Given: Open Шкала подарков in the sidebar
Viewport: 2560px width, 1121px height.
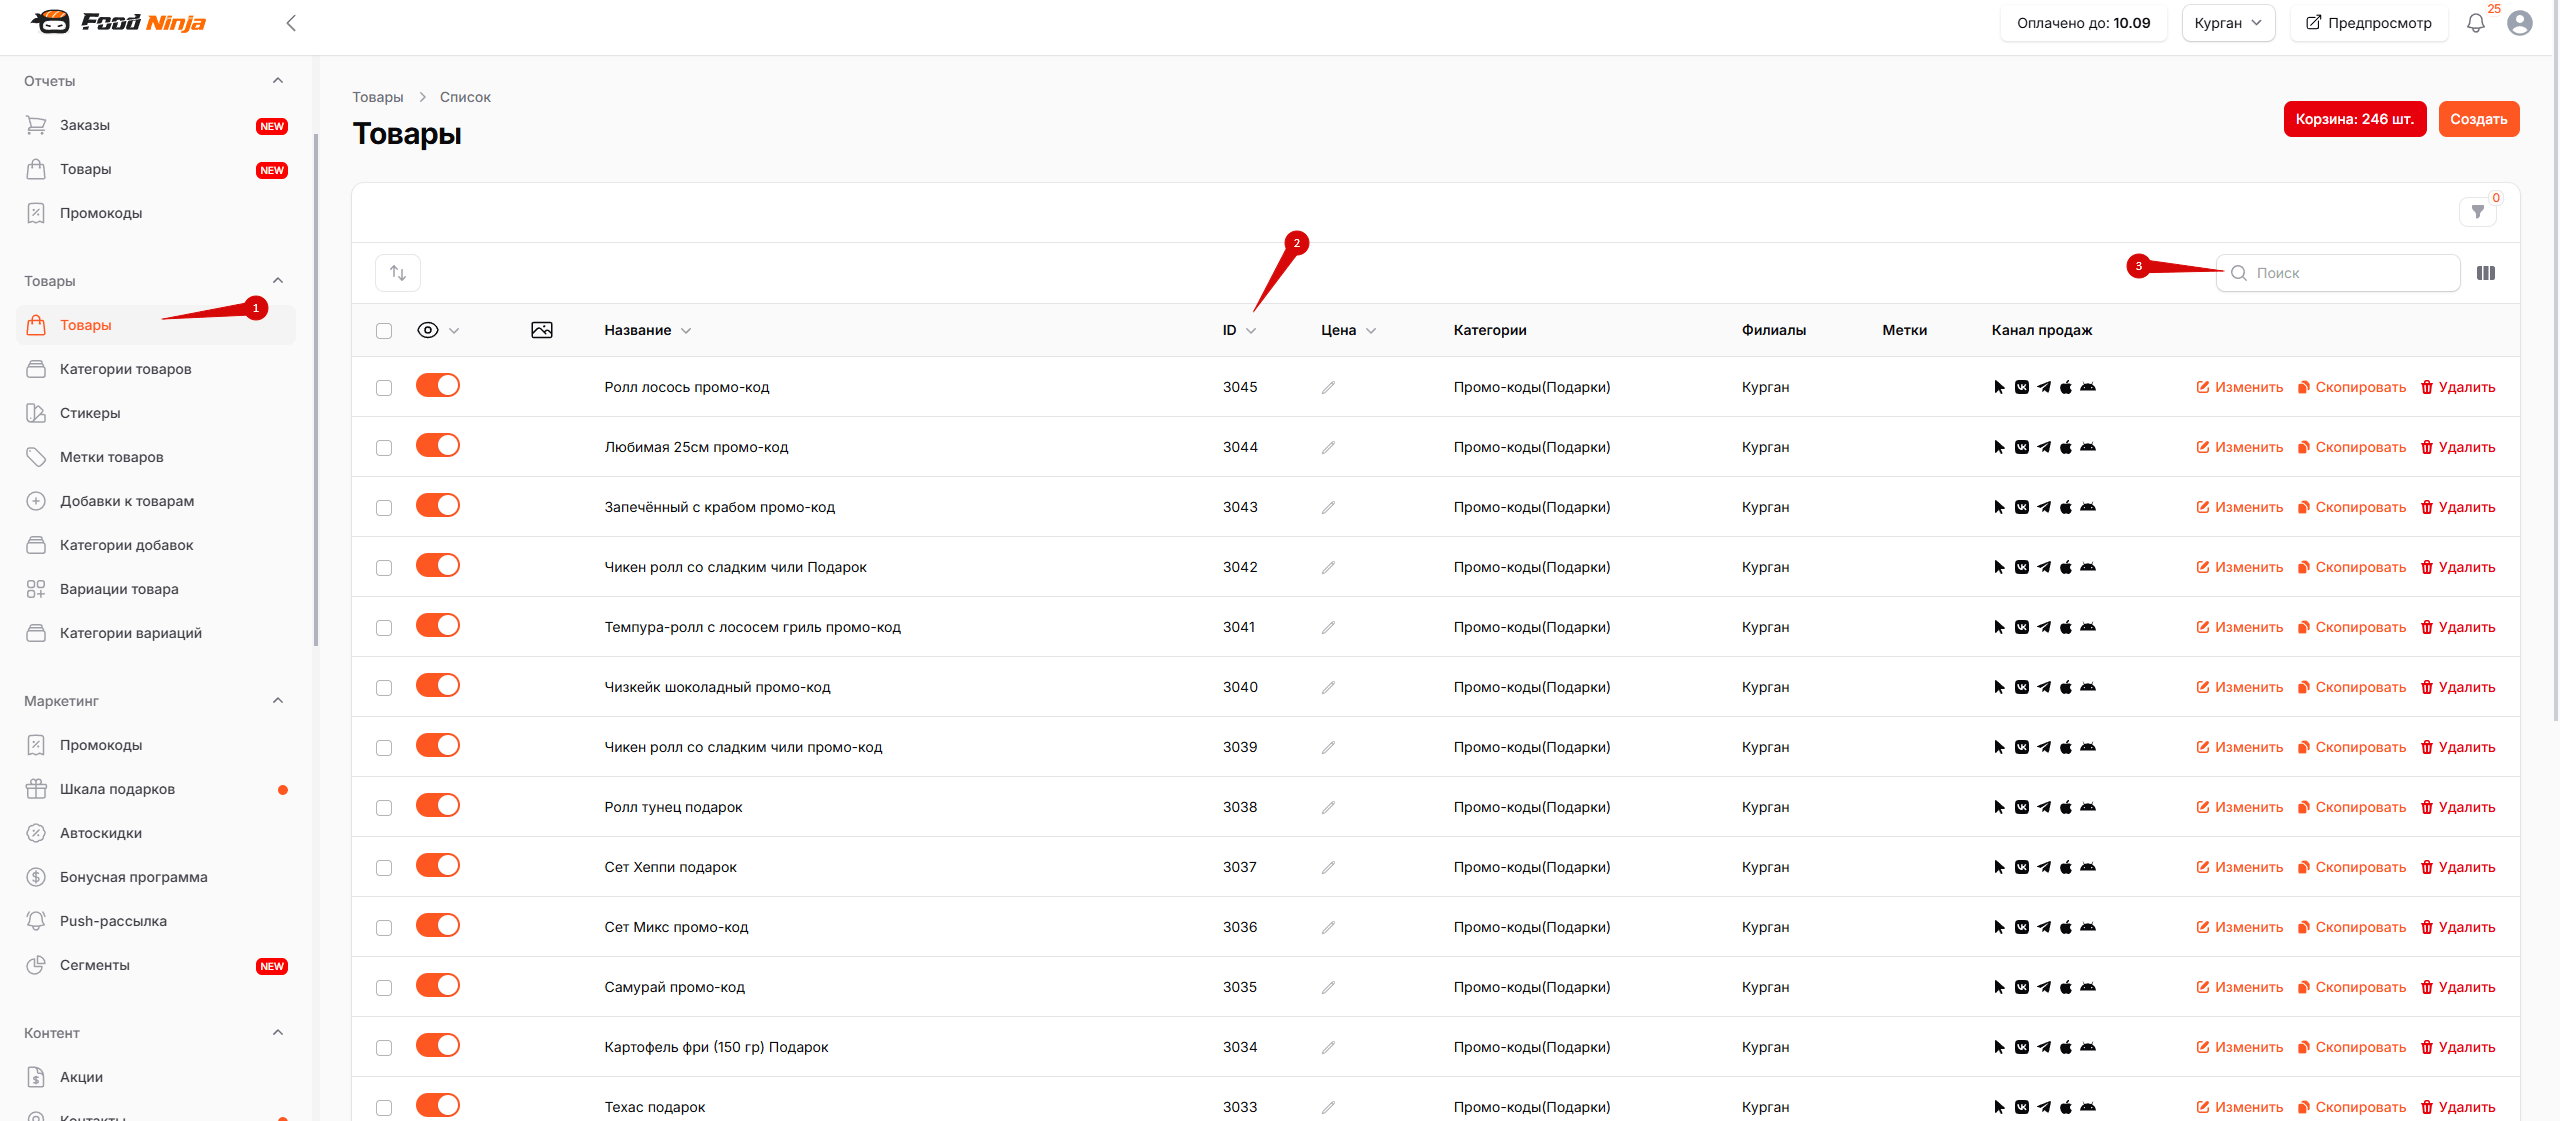Looking at the screenshot, I should coord(156,789).
